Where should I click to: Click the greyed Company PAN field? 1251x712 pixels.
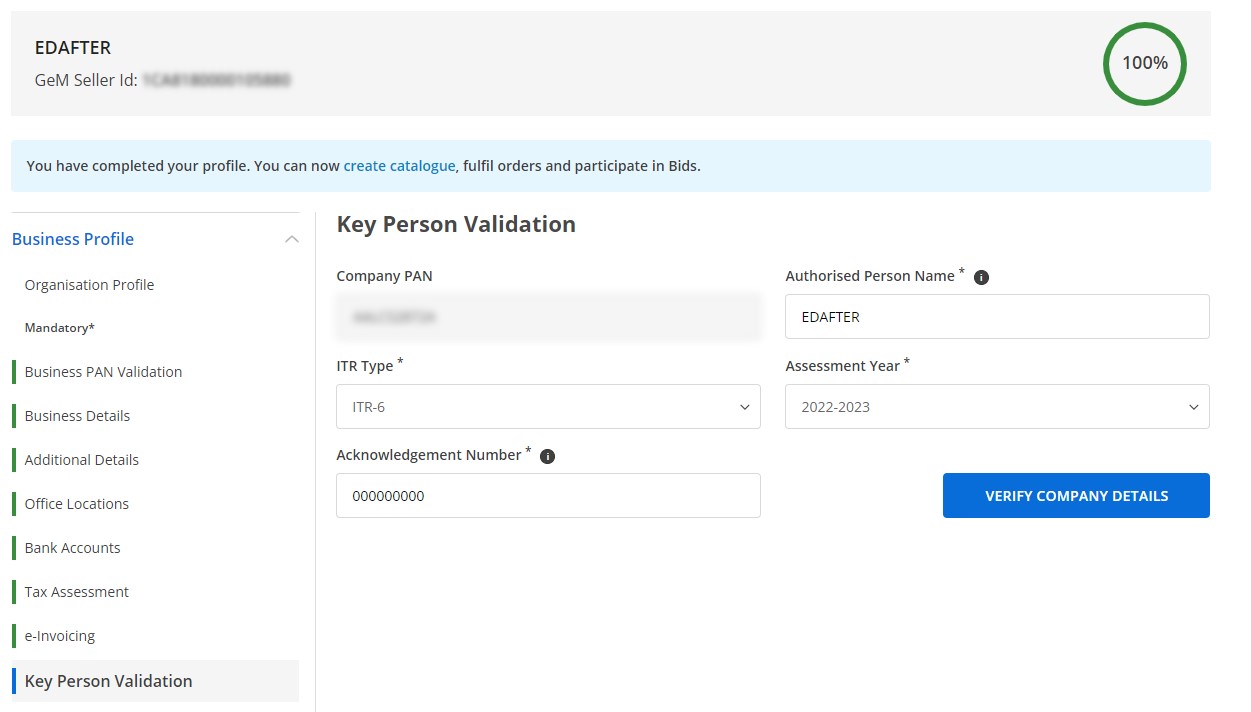pyautogui.click(x=548, y=316)
